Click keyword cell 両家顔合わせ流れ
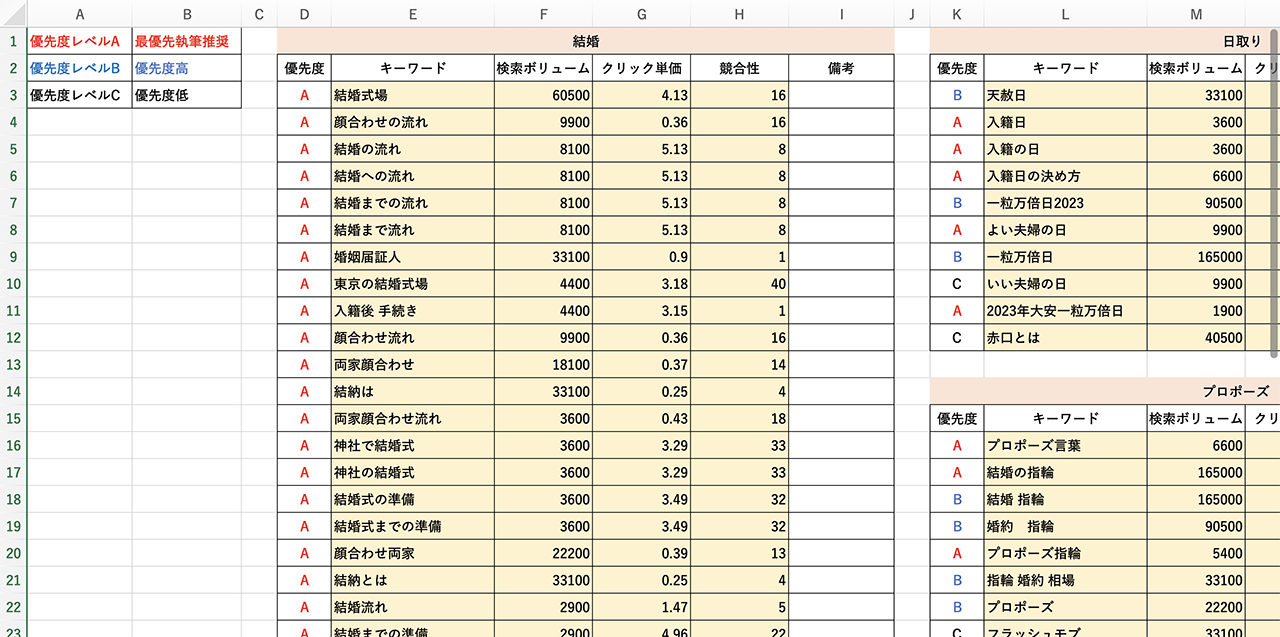This screenshot has width=1280, height=637. [413, 419]
